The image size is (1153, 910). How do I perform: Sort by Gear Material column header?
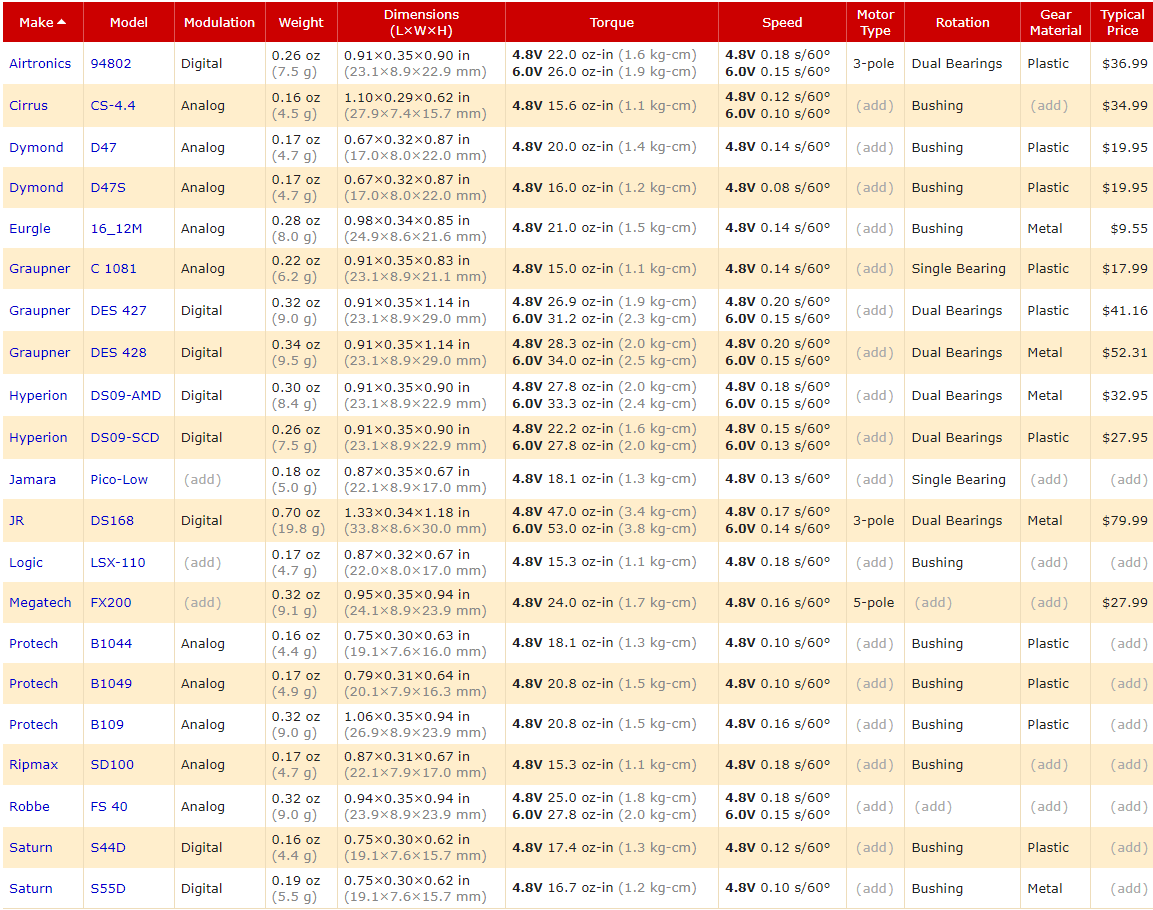(1055, 22)
